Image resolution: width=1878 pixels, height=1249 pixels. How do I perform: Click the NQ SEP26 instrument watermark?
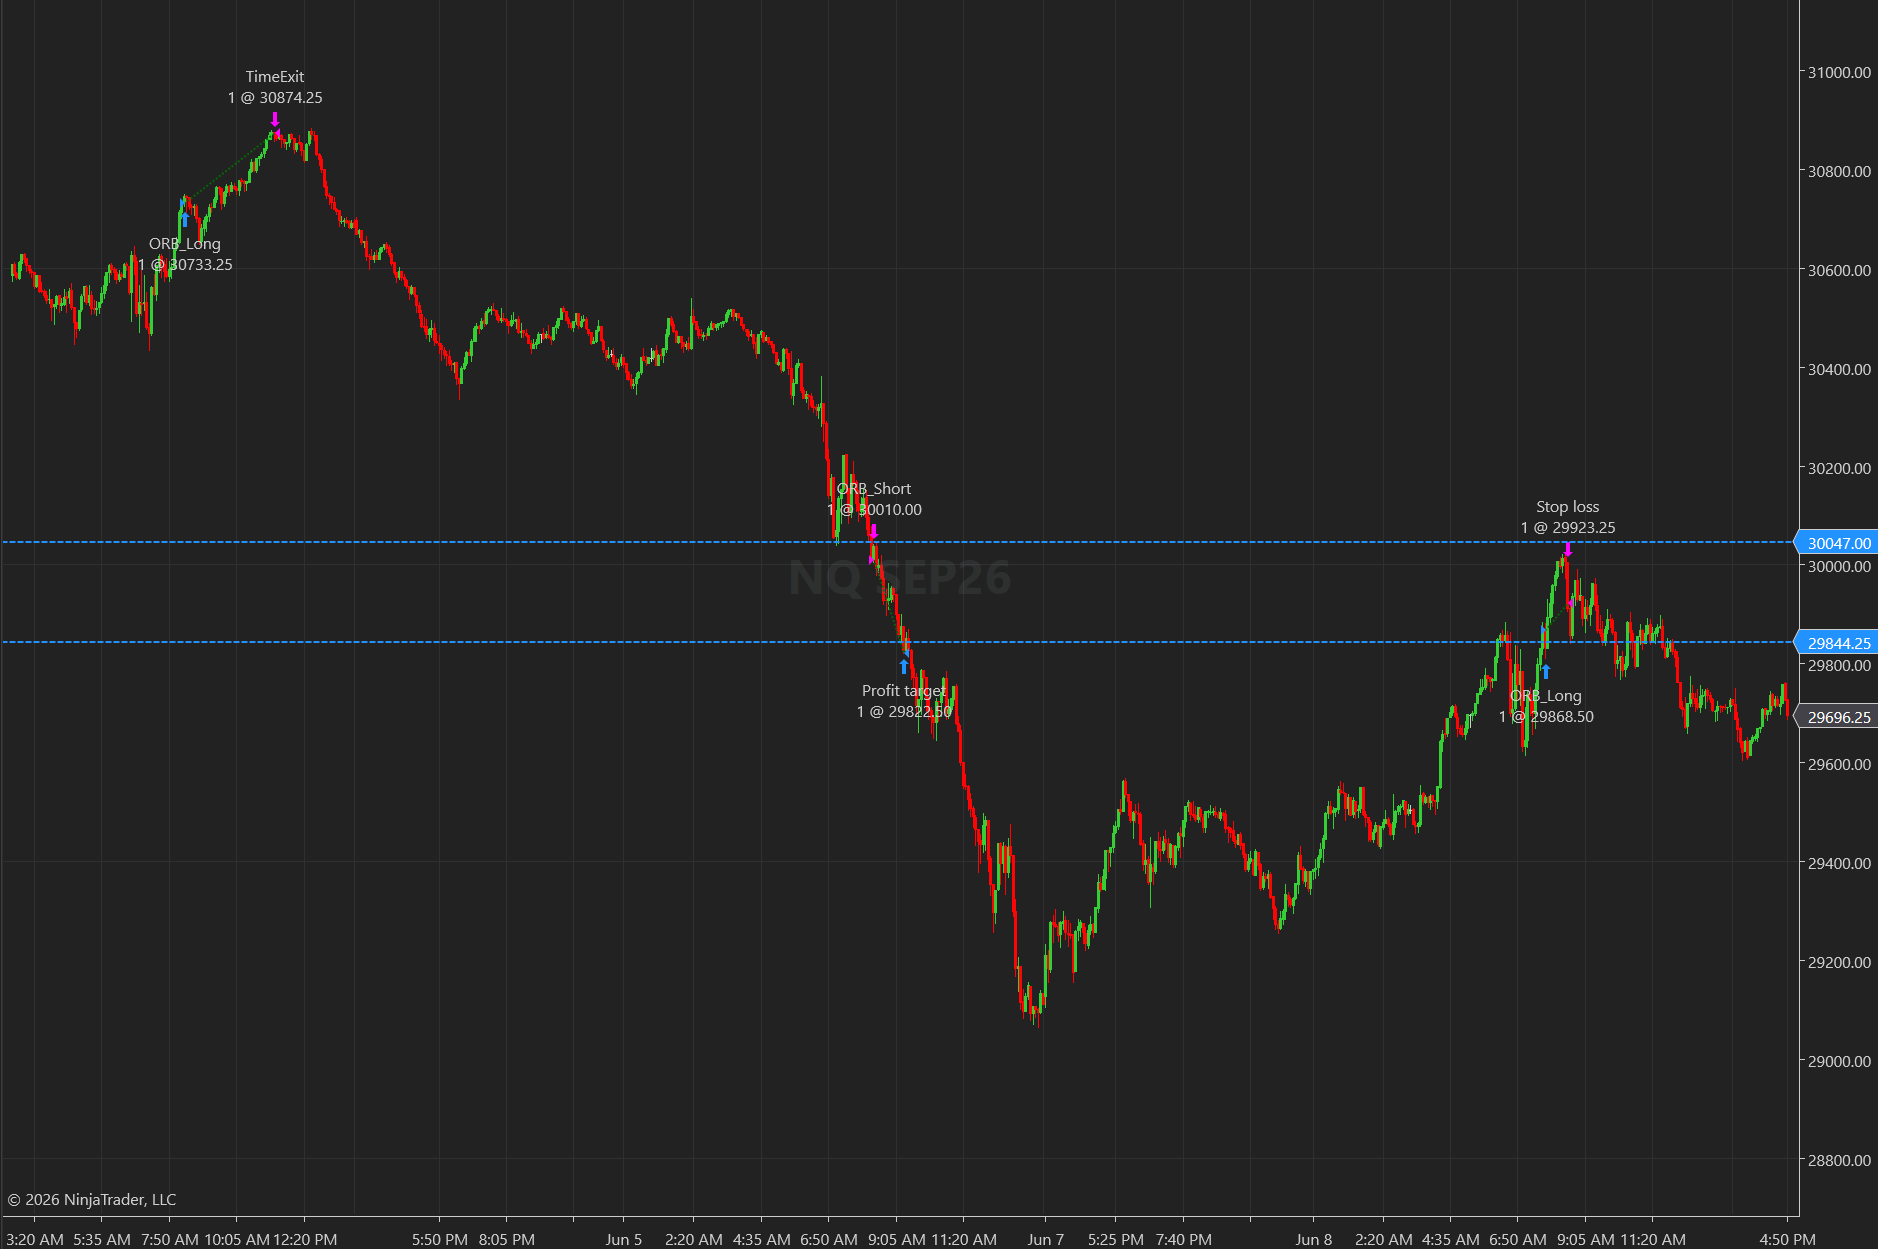pyautogui.click(x=899, y=577)
